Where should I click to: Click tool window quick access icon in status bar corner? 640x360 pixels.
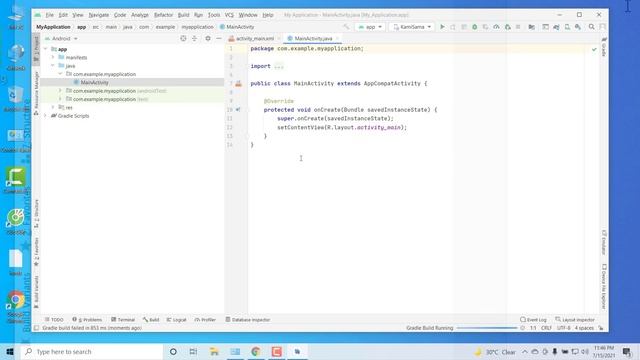pyautogui.click(x=36, y=328)
